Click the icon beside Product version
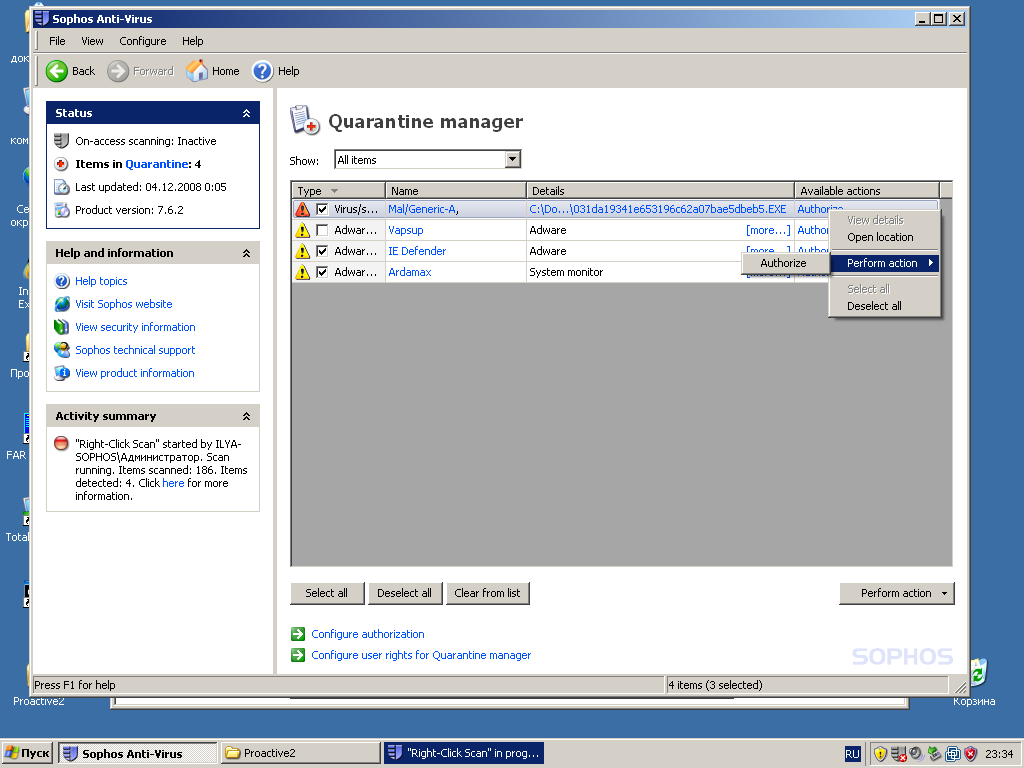1024x768 pixels. pyautogui.click(x=61, y=210)
